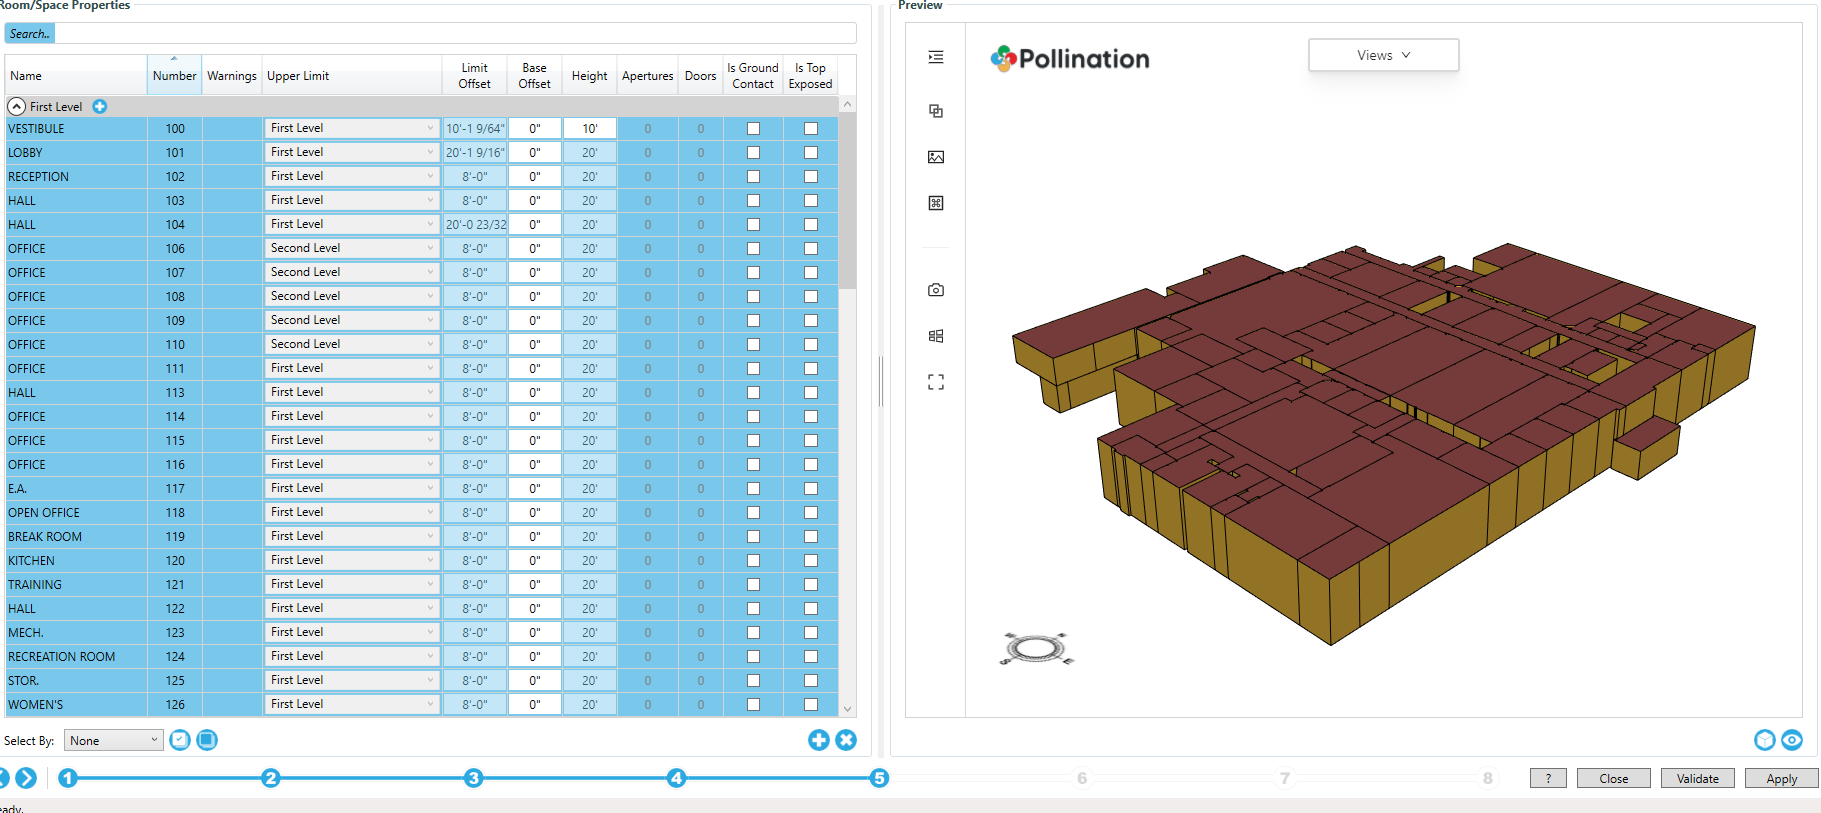Tick Is Top Exposed for LOBBY row

[811, 153]
